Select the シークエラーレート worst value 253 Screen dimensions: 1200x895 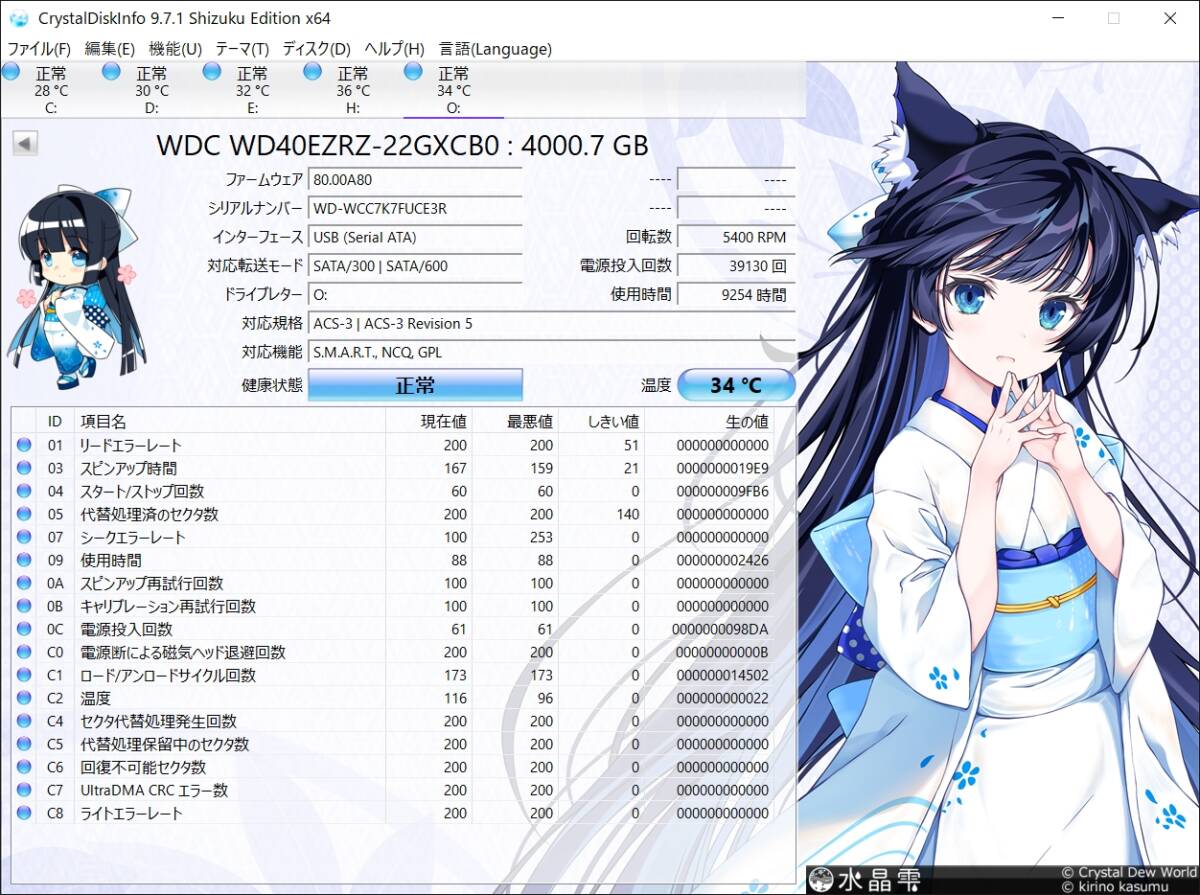tap(541, 537)
